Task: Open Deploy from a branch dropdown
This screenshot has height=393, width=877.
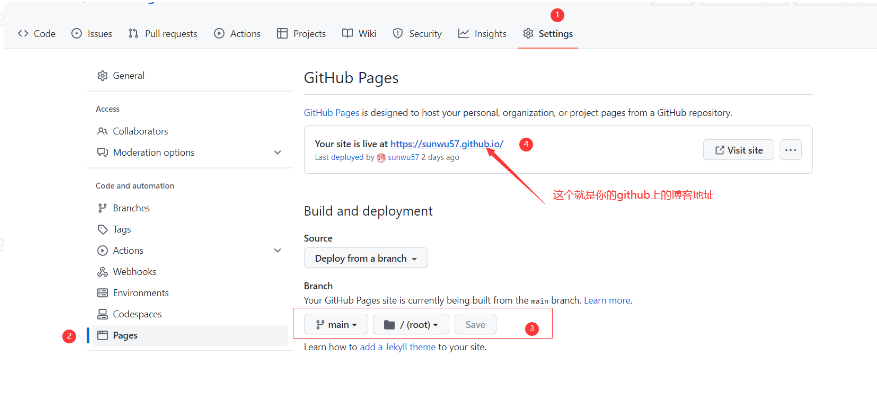Action: click(366, 258)
